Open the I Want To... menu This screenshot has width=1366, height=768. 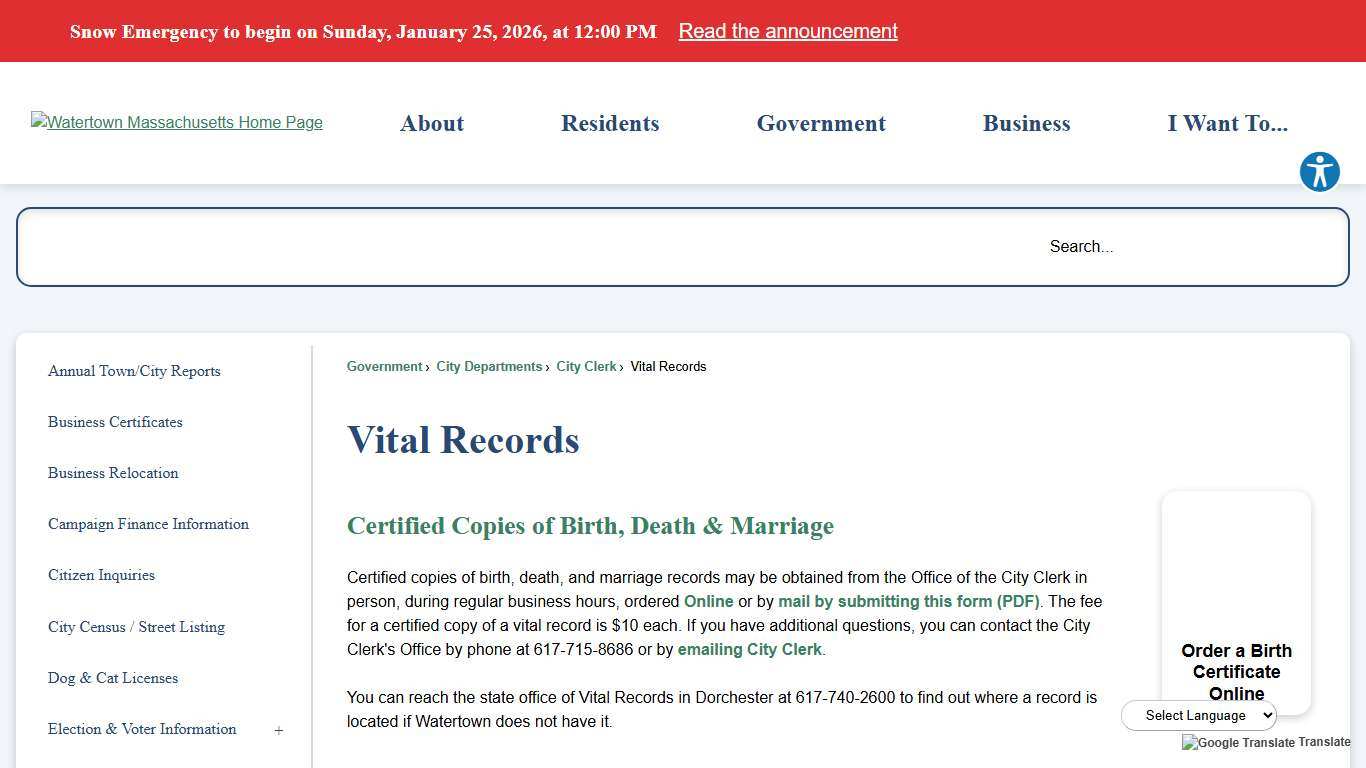(1228, 123)
